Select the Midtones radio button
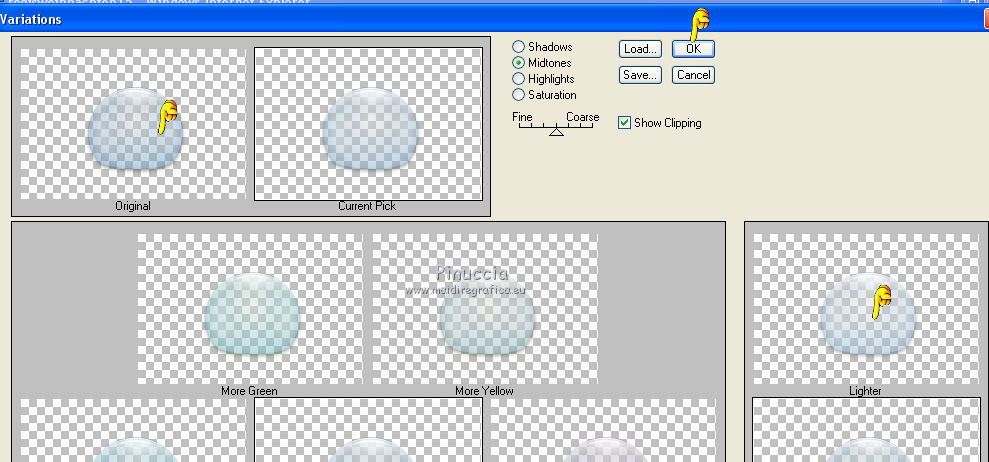The height and width of the screenshot is (462, 989). point(518,62)
